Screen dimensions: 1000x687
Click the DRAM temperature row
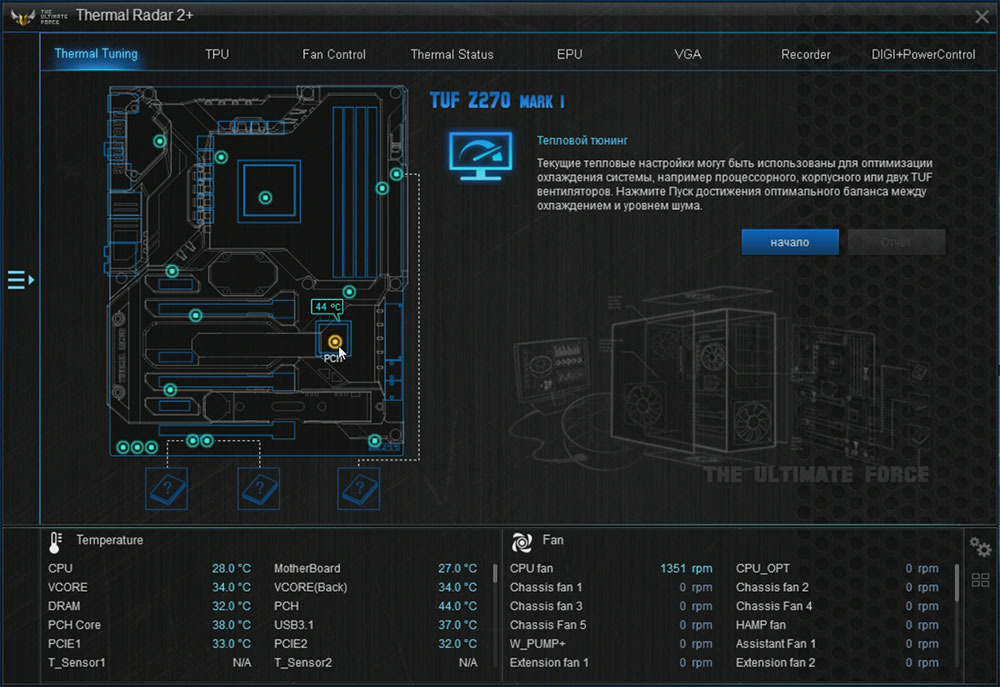[x=149, y=606]
